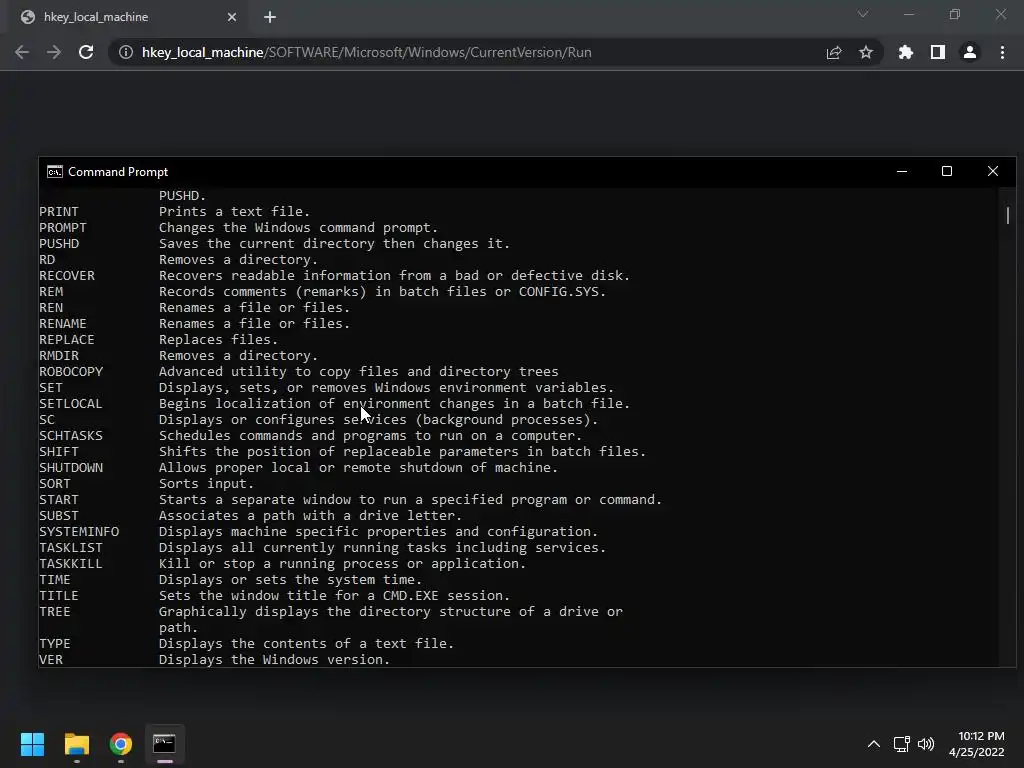The width and height of the screenshot is (1024, 768).
Task: Click the Command Prompt title icon
Action: (x=55, y=172)
